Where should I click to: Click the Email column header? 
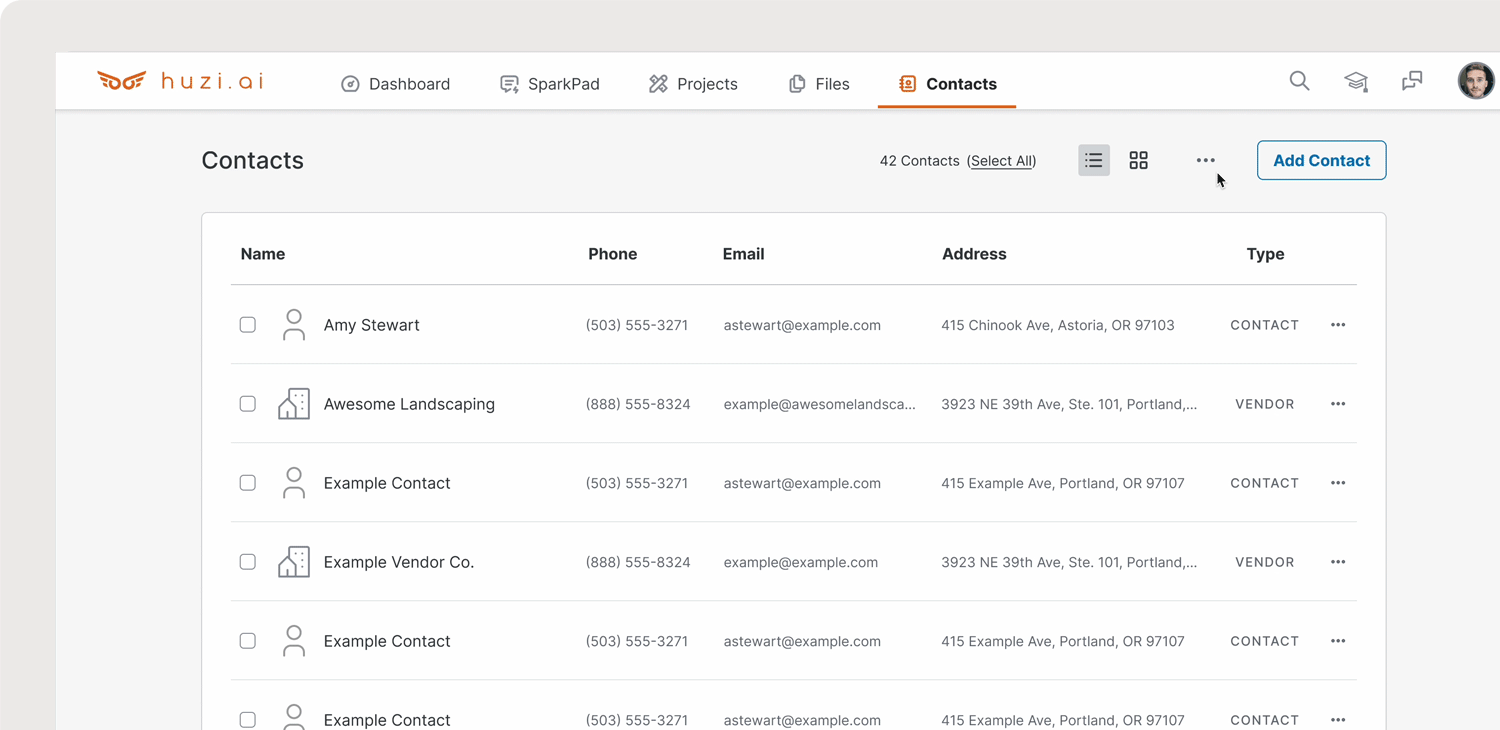point(743,254)
